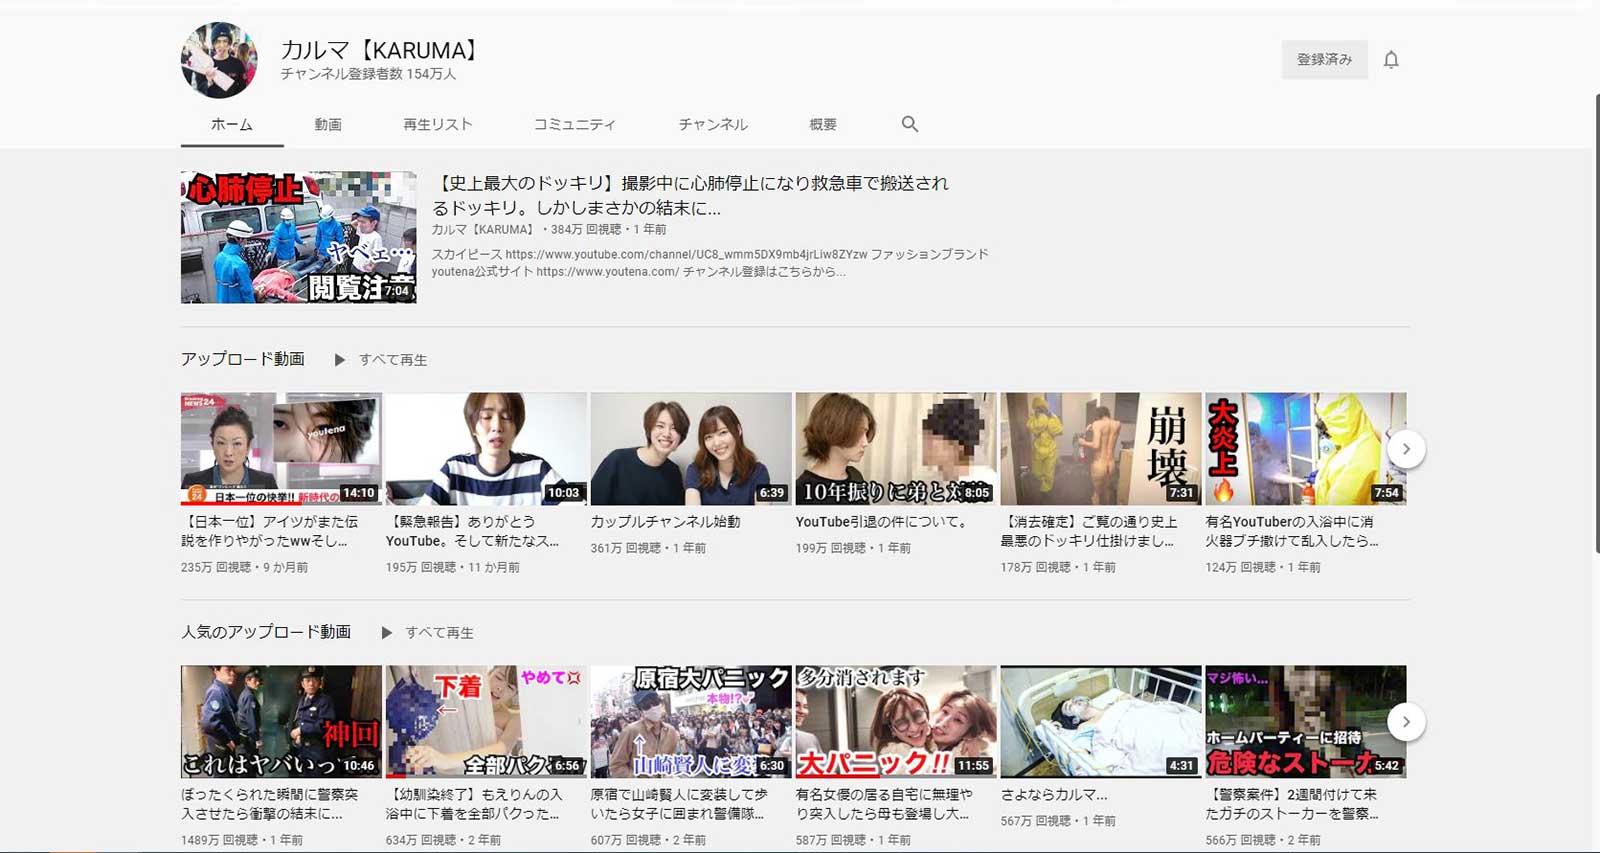Click title 【幼馴染終了】もえりんの入浴中
The height and width of the screenshot is (853, 1600).
point(475,804)
